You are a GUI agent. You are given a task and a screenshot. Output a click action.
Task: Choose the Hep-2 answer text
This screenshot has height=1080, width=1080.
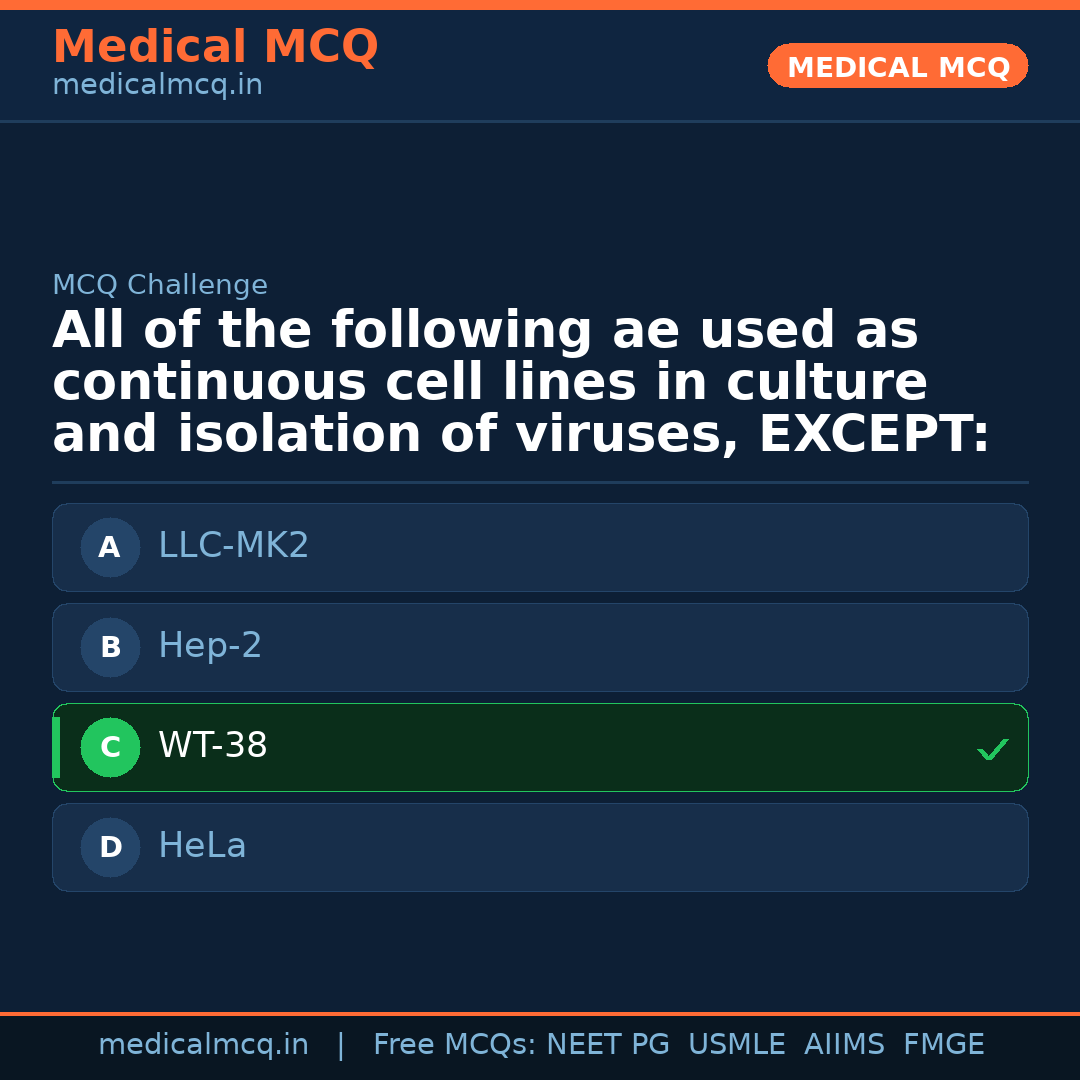[210, 646]
